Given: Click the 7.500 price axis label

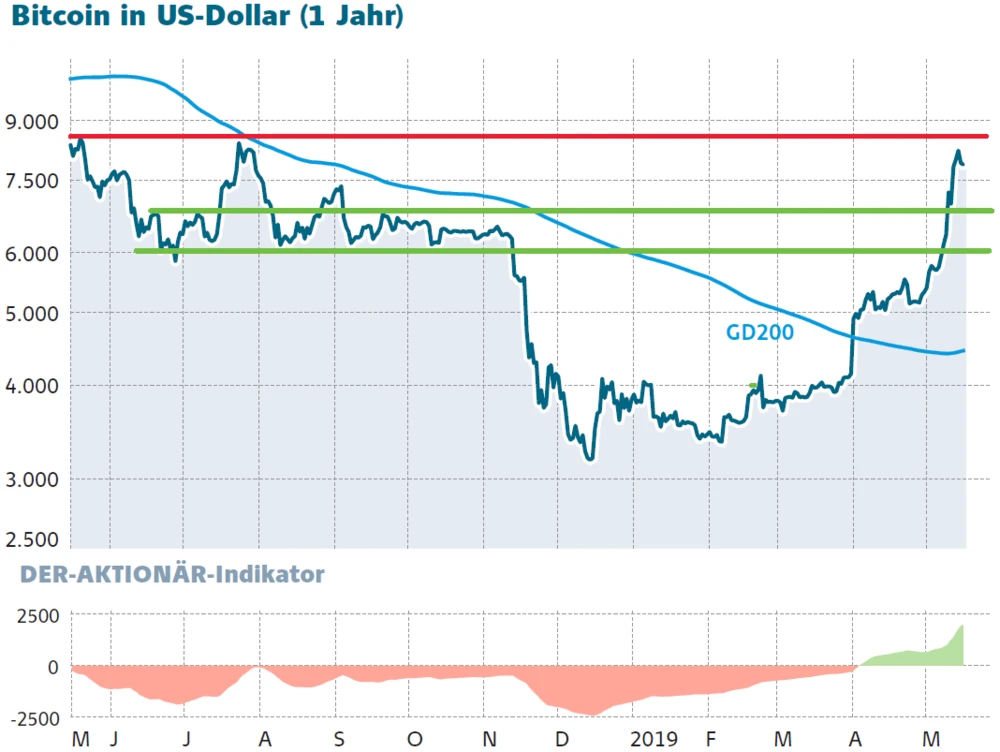Looking at the screenshot, I should point(33,180).
